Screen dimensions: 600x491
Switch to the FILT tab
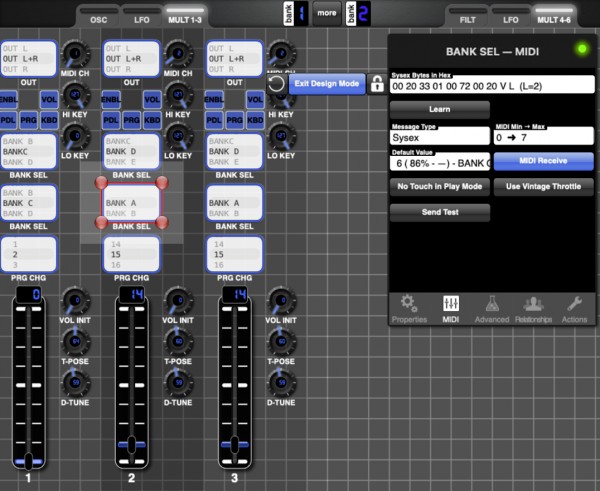tap(468, 16)
